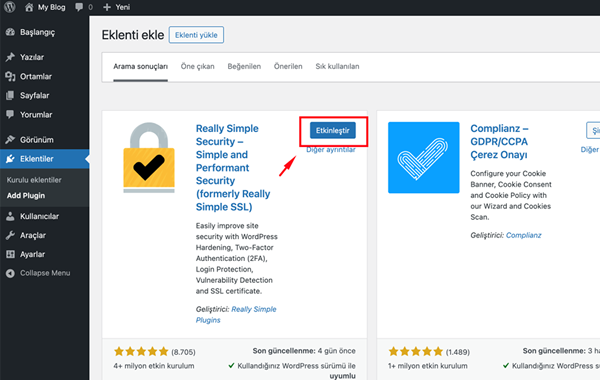Click the 1+ milyon etkin kurulum text

tap(428, 366)
